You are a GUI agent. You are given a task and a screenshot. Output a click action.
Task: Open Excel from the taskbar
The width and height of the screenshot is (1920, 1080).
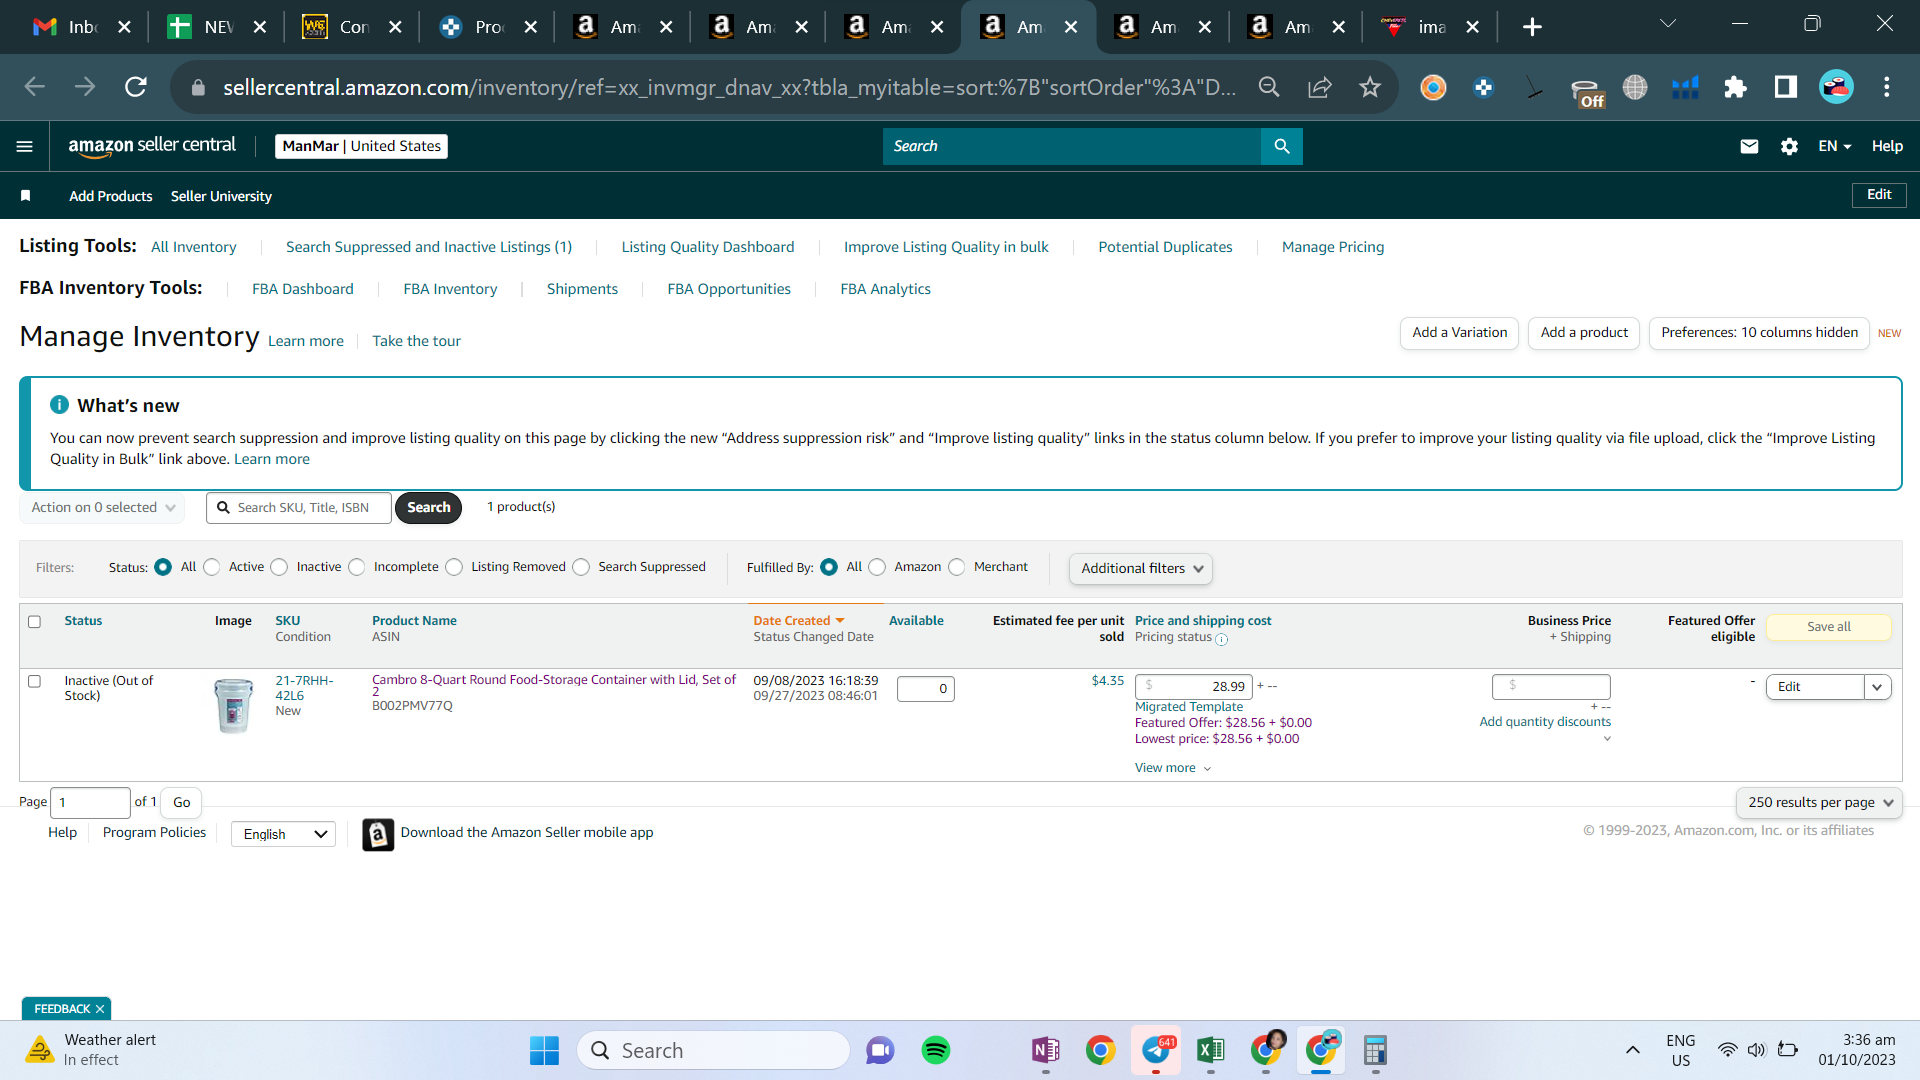[x=1210, y=1050]
